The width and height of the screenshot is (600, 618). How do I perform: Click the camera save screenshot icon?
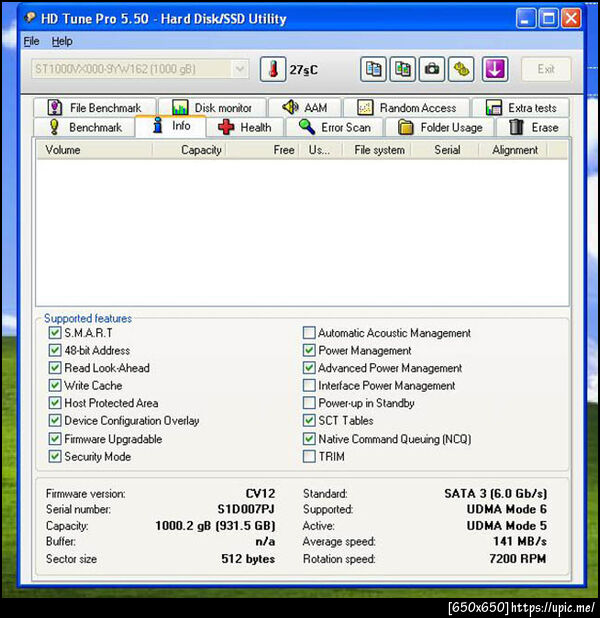[432, 69]
